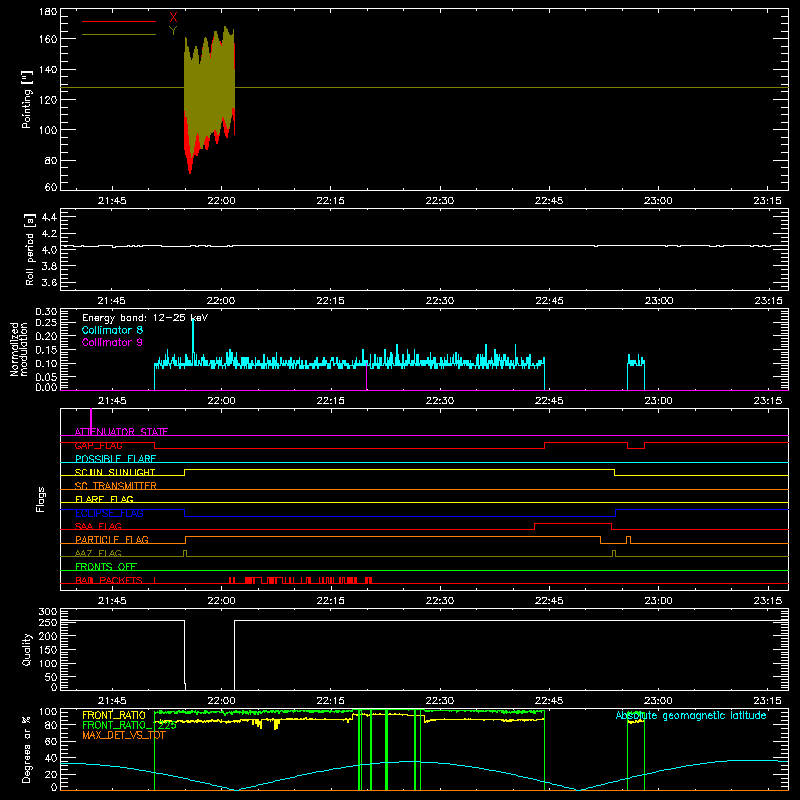
Task: Click the FRONTS_OFF flag label
Action: tap(106, 566)
